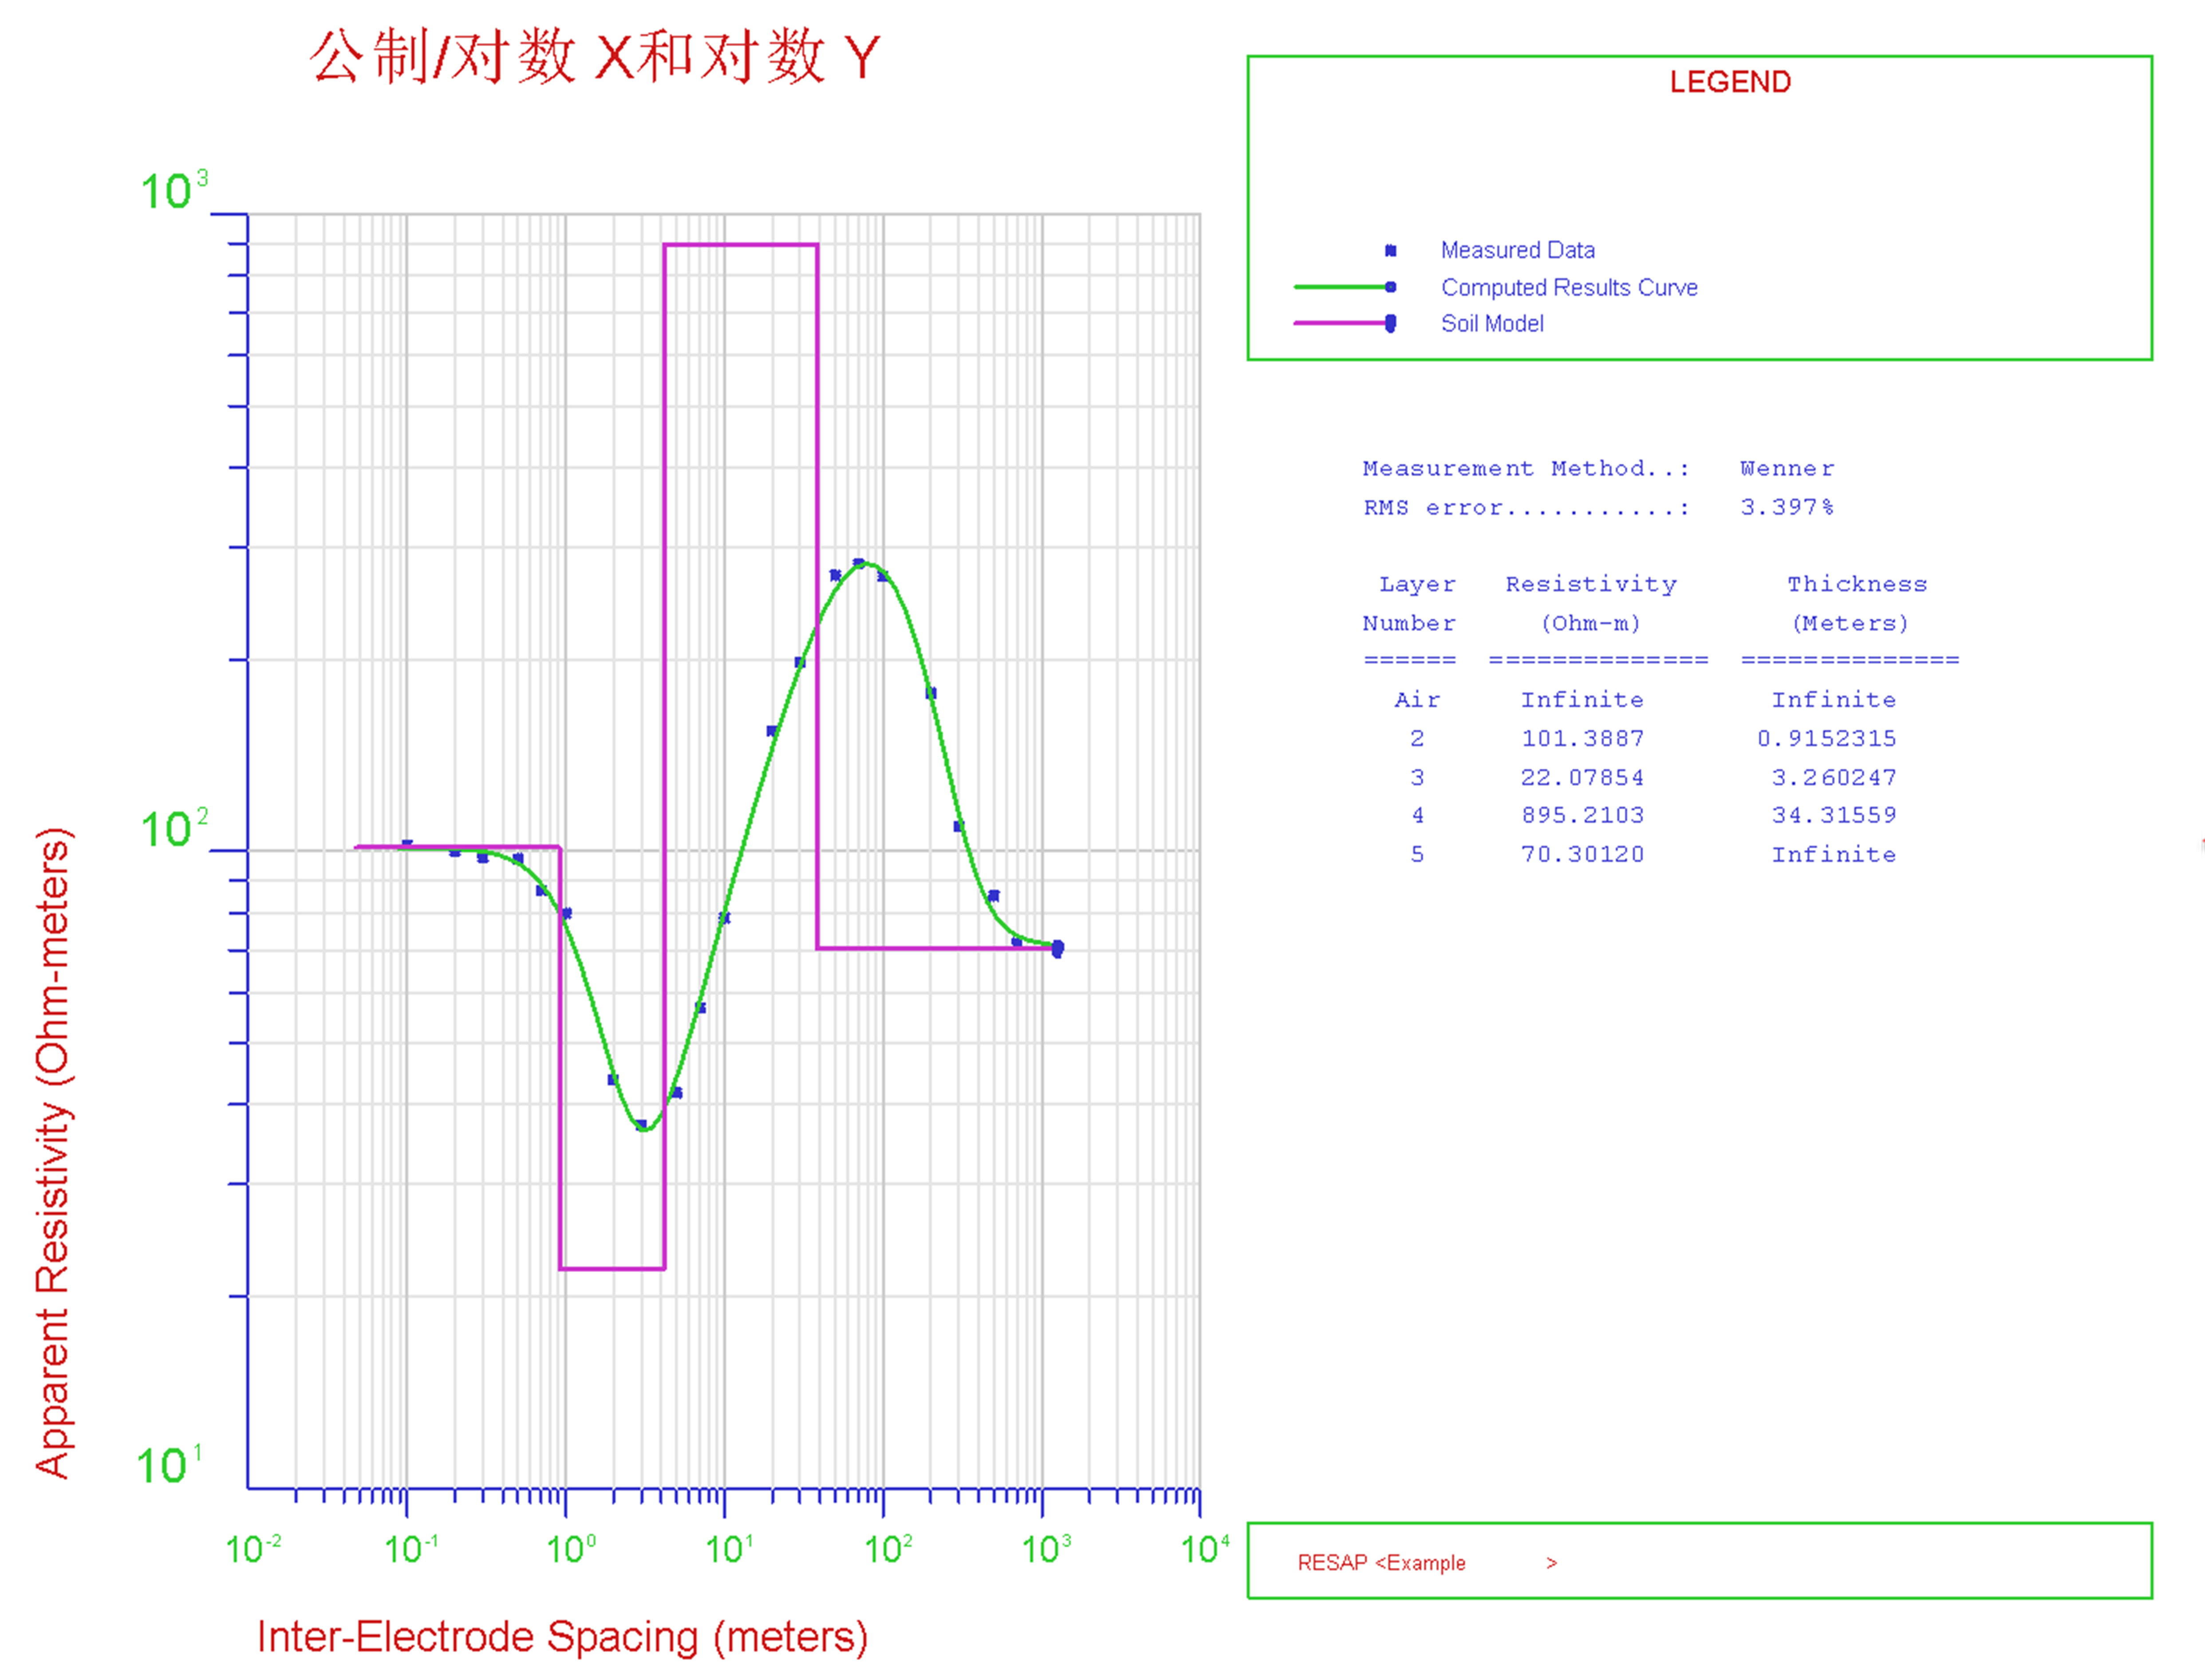
Task: Click the measured data point at curve peak
Action: 858,563
